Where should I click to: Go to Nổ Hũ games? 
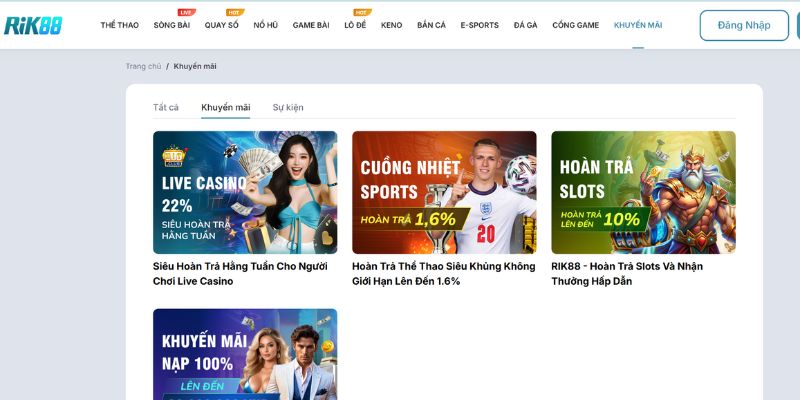coord(265,25)
